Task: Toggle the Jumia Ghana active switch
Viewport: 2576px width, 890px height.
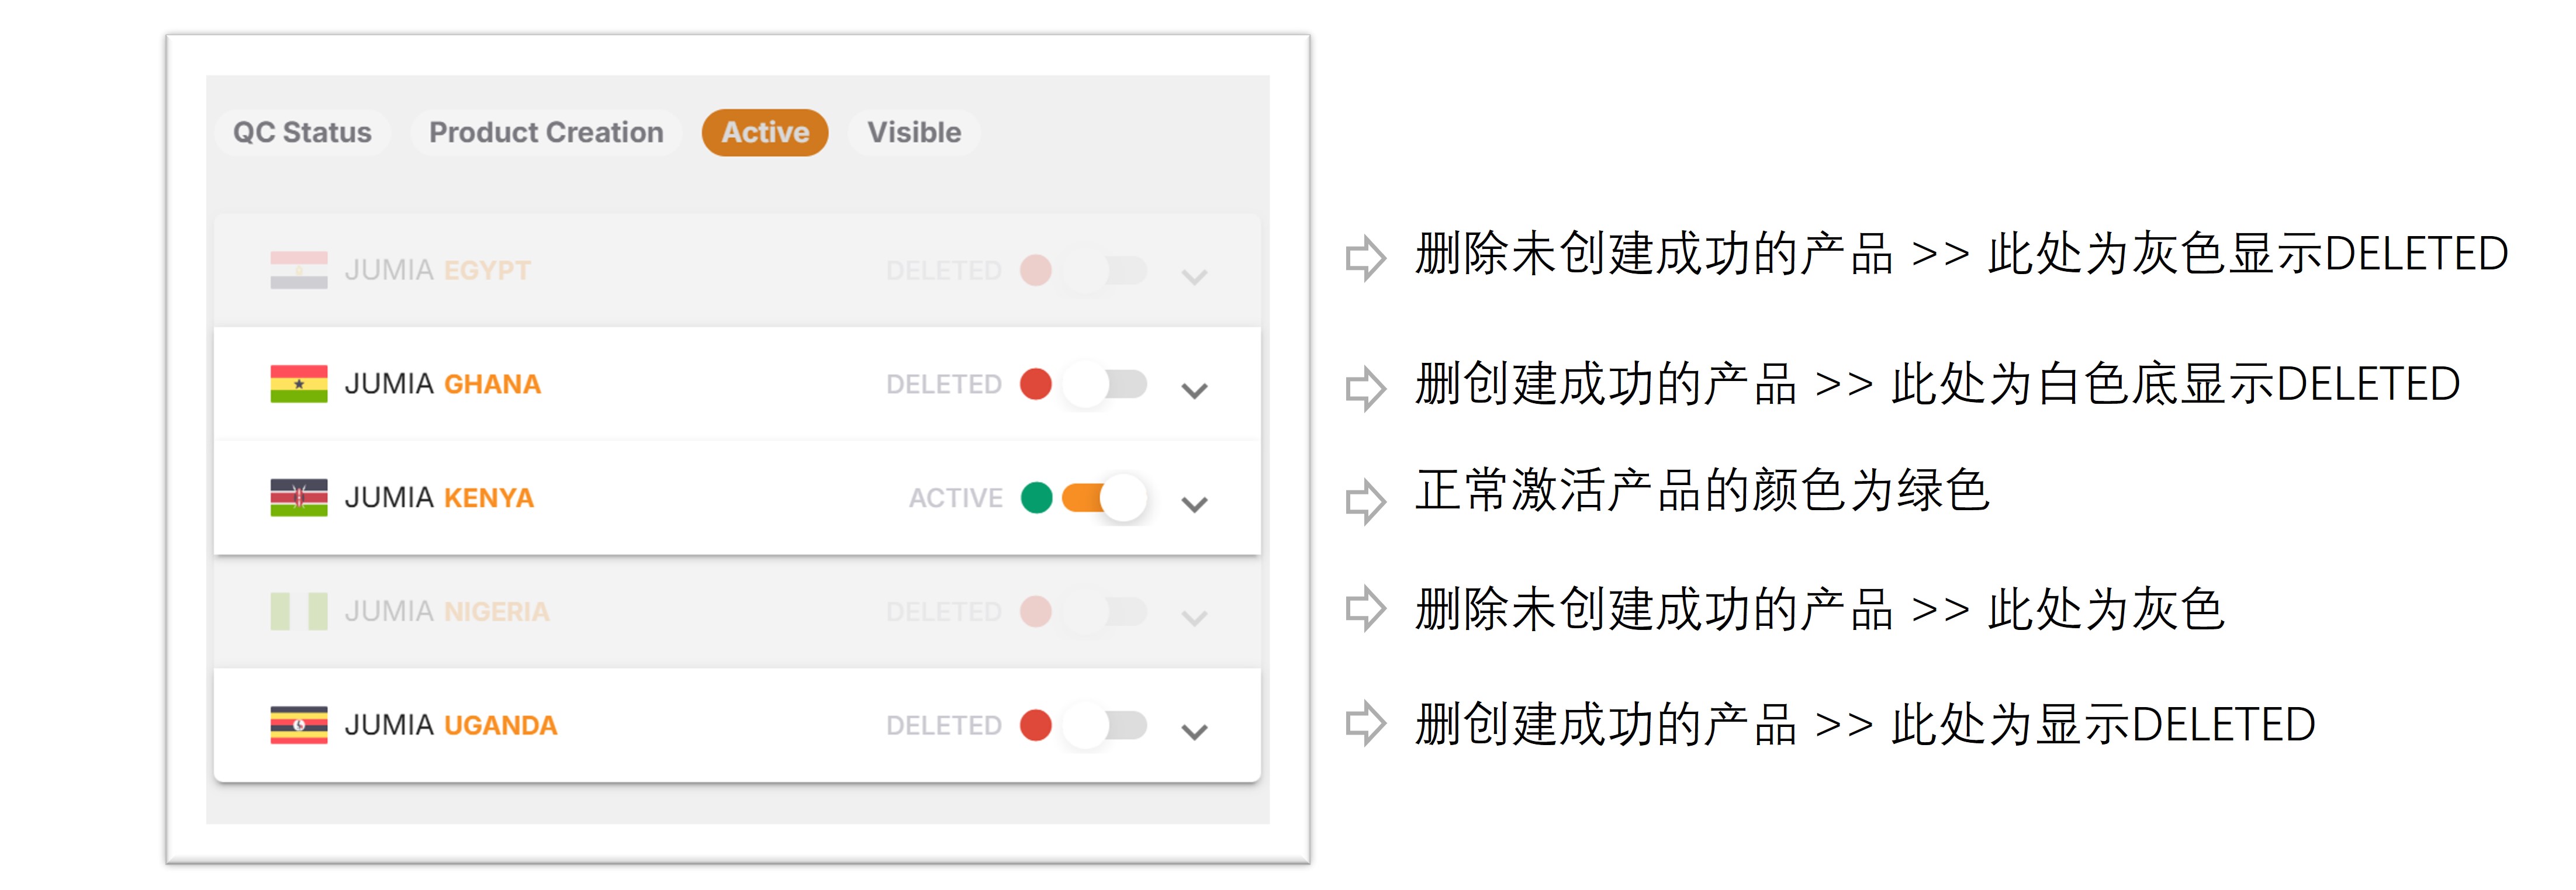Action: click(x=1105, y=384)
